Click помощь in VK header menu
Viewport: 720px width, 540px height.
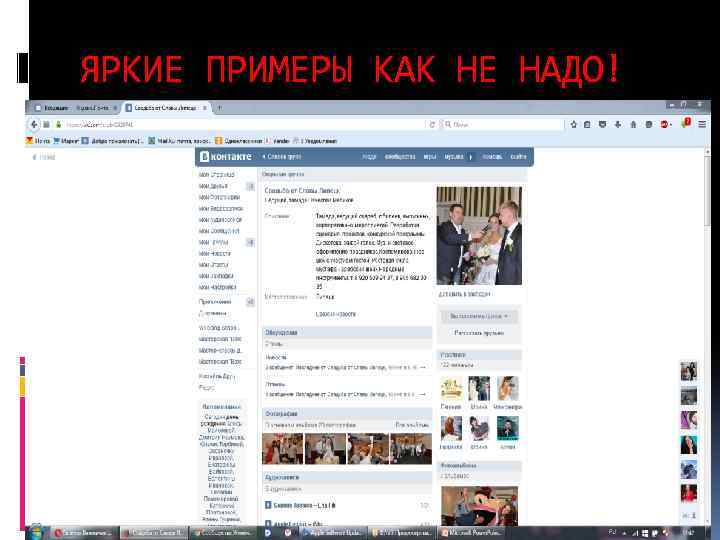point(492,157)
